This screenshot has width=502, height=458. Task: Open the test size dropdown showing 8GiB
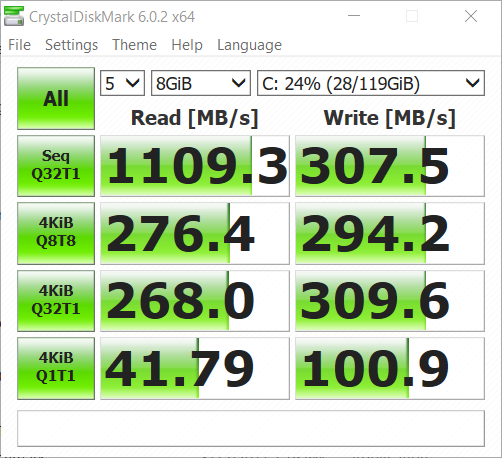(x=201, y=83)
